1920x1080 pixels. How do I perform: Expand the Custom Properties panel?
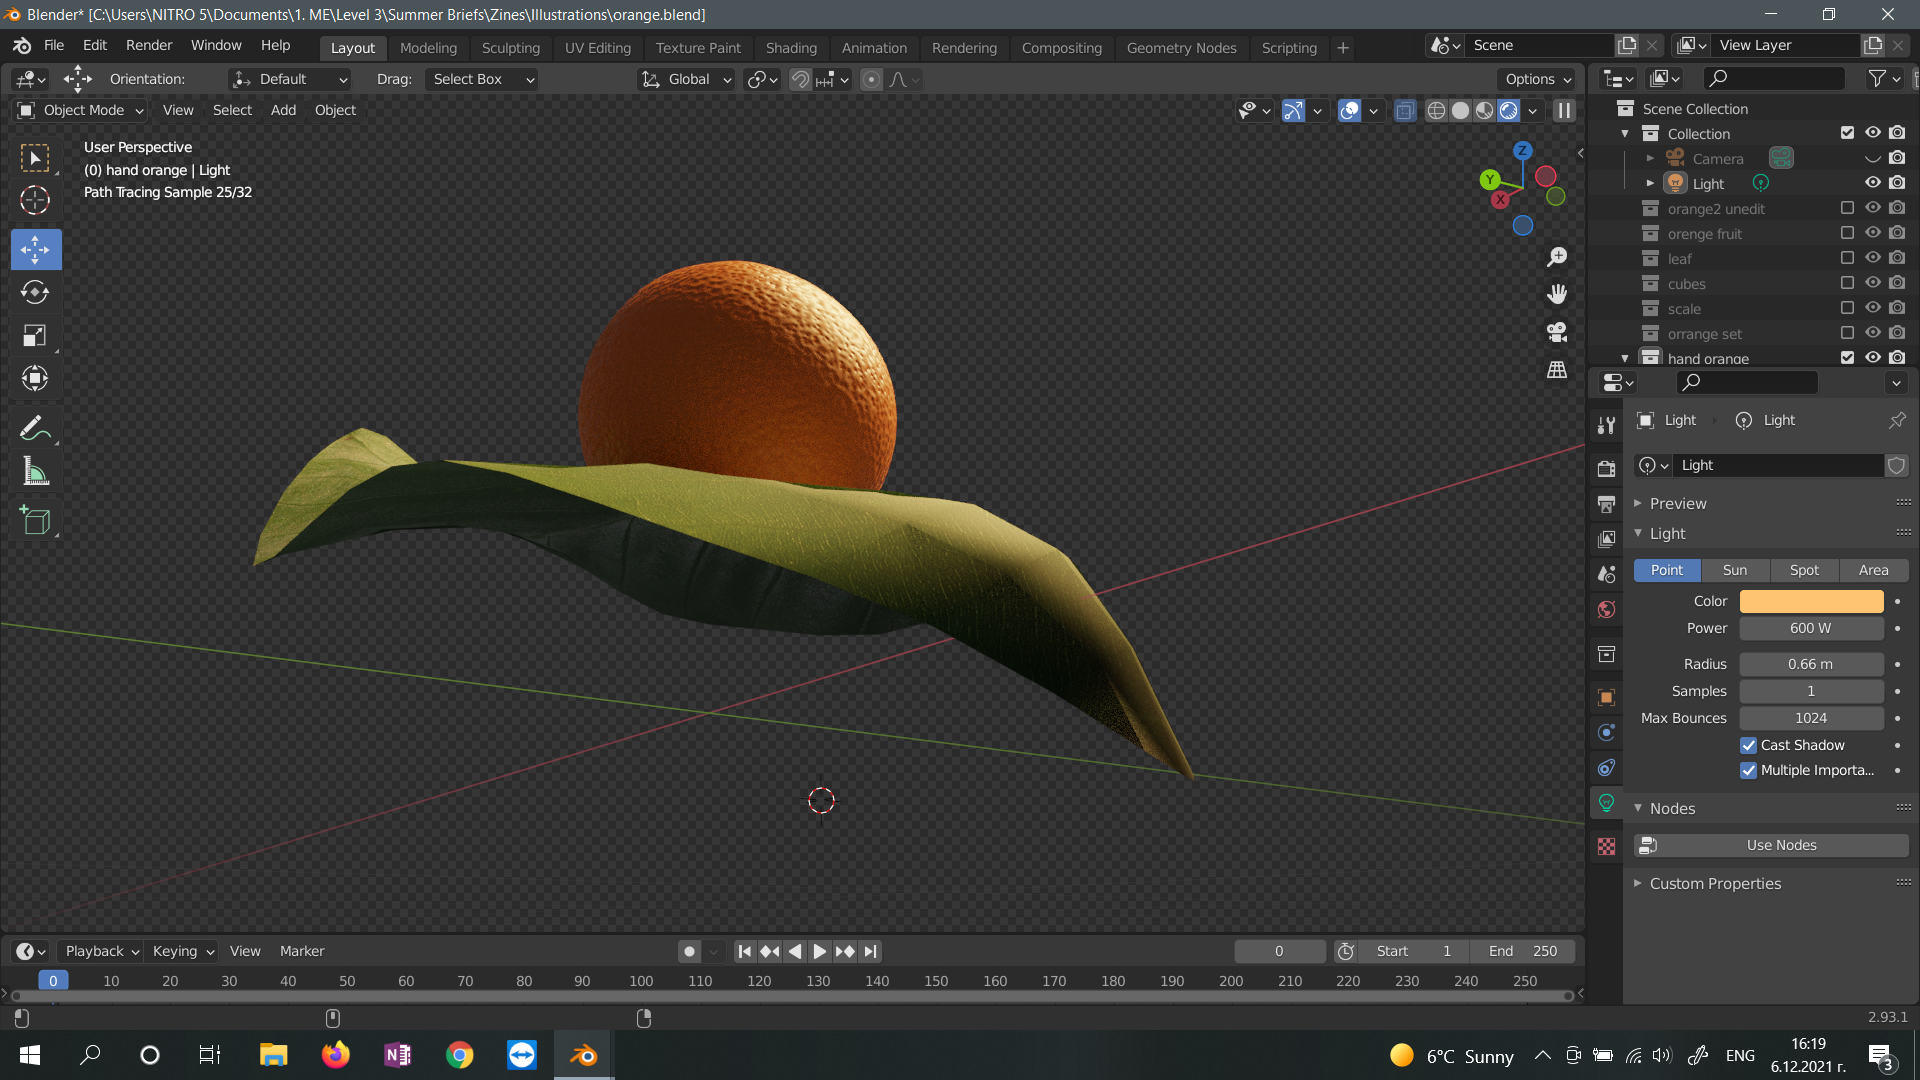click(x=1714, y=883)
